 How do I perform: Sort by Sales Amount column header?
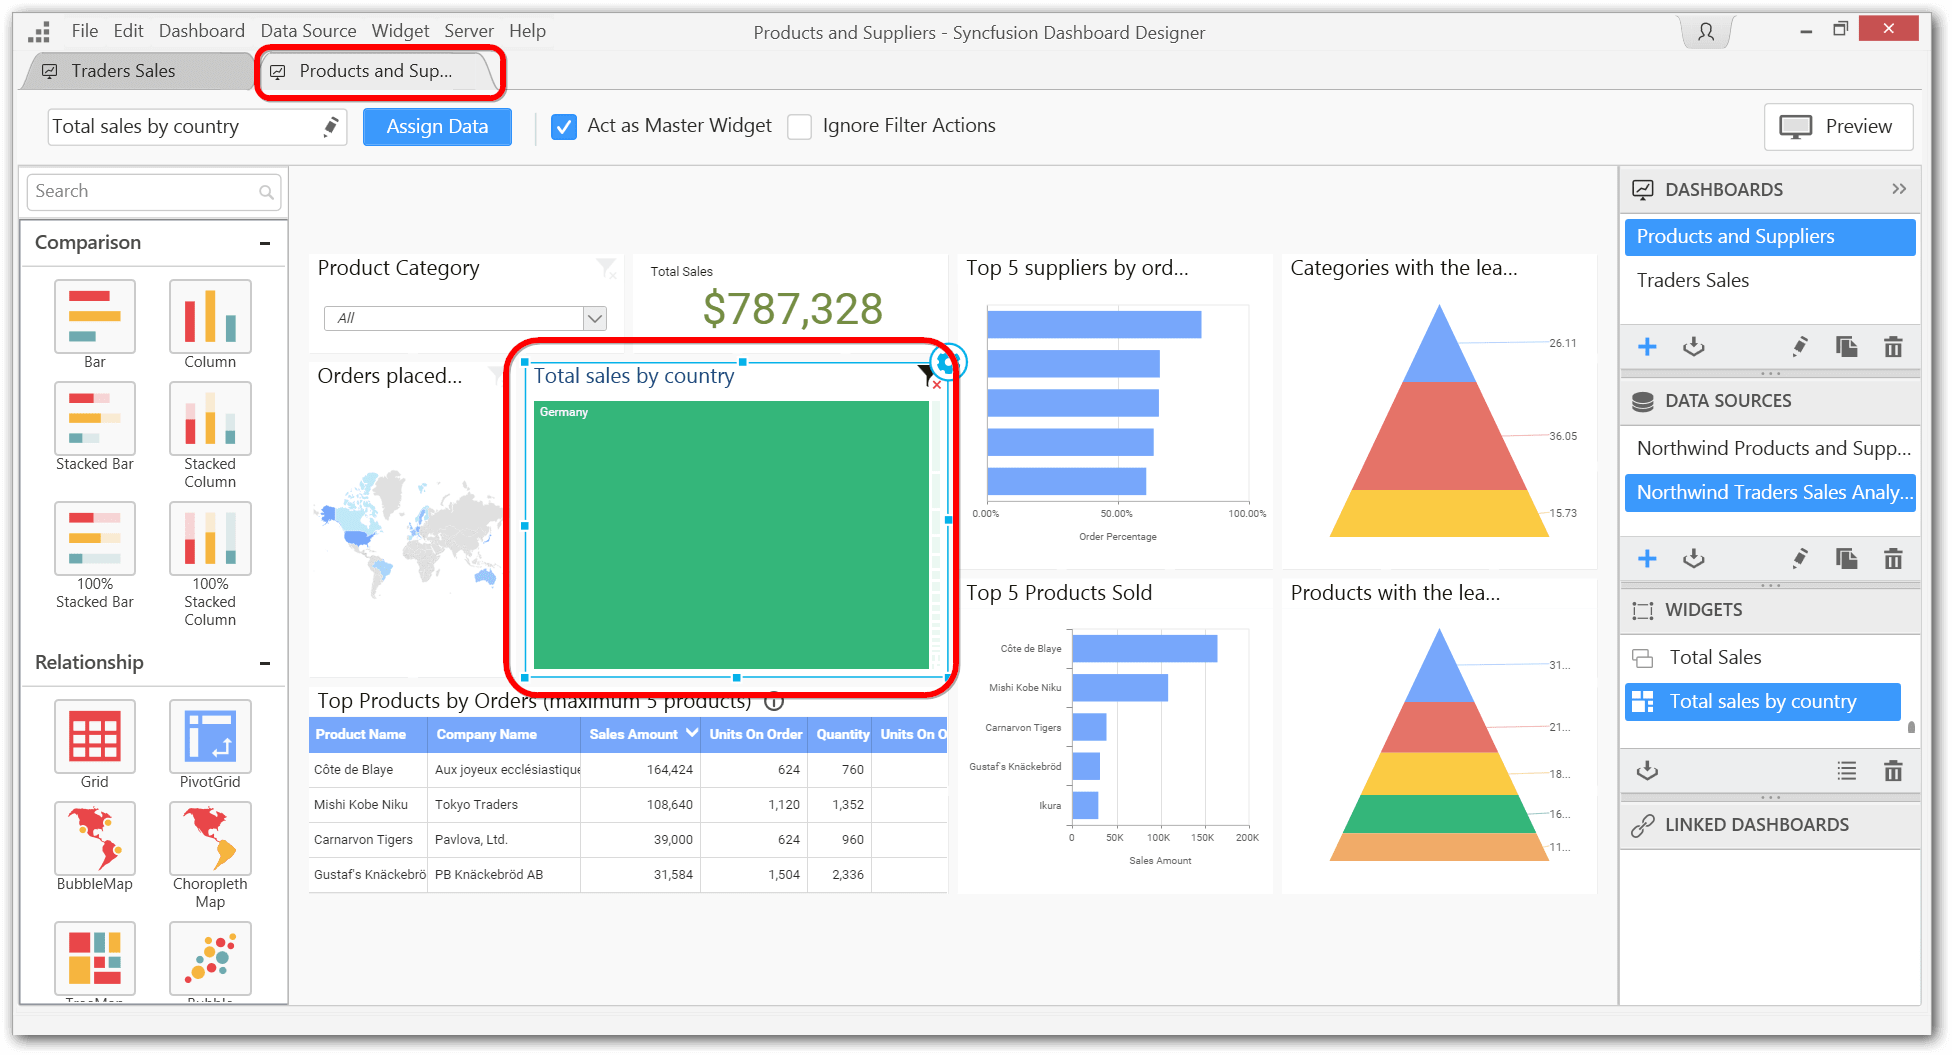tap(634, 734)
